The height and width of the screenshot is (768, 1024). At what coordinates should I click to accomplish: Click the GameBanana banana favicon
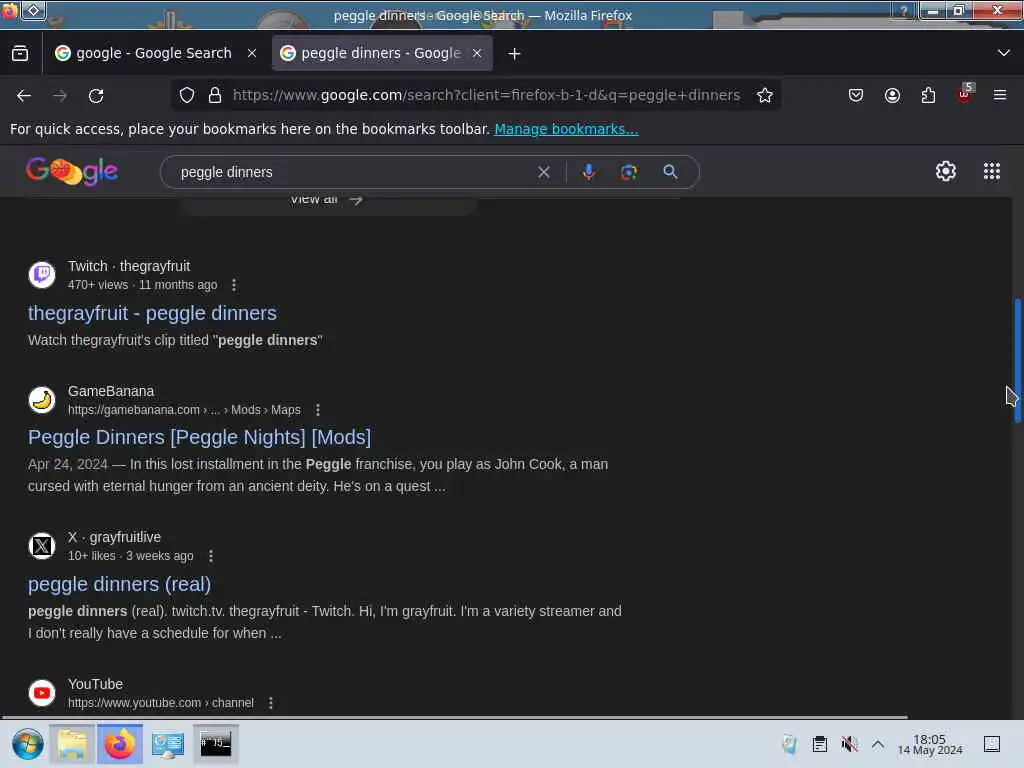(42, 400)
